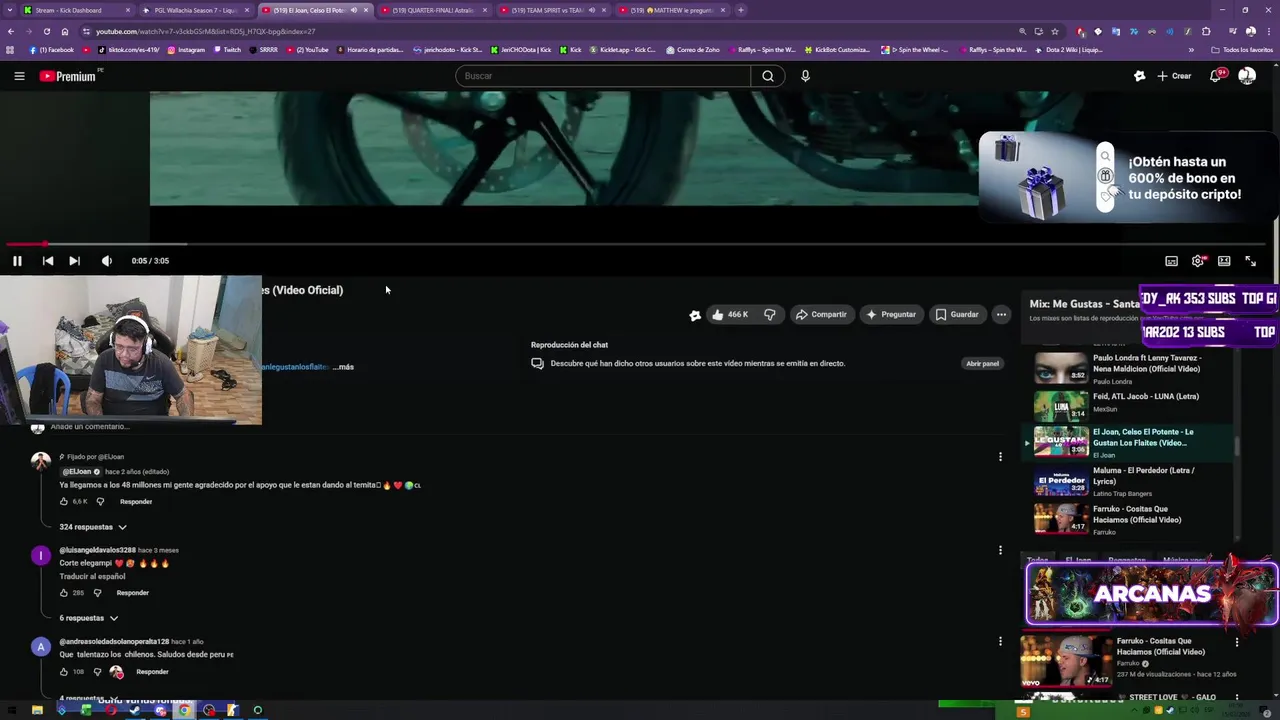The height and width of the screenshot is (720, 1280).
Task: Open Instagram bookmark
Action: (186, 50)
